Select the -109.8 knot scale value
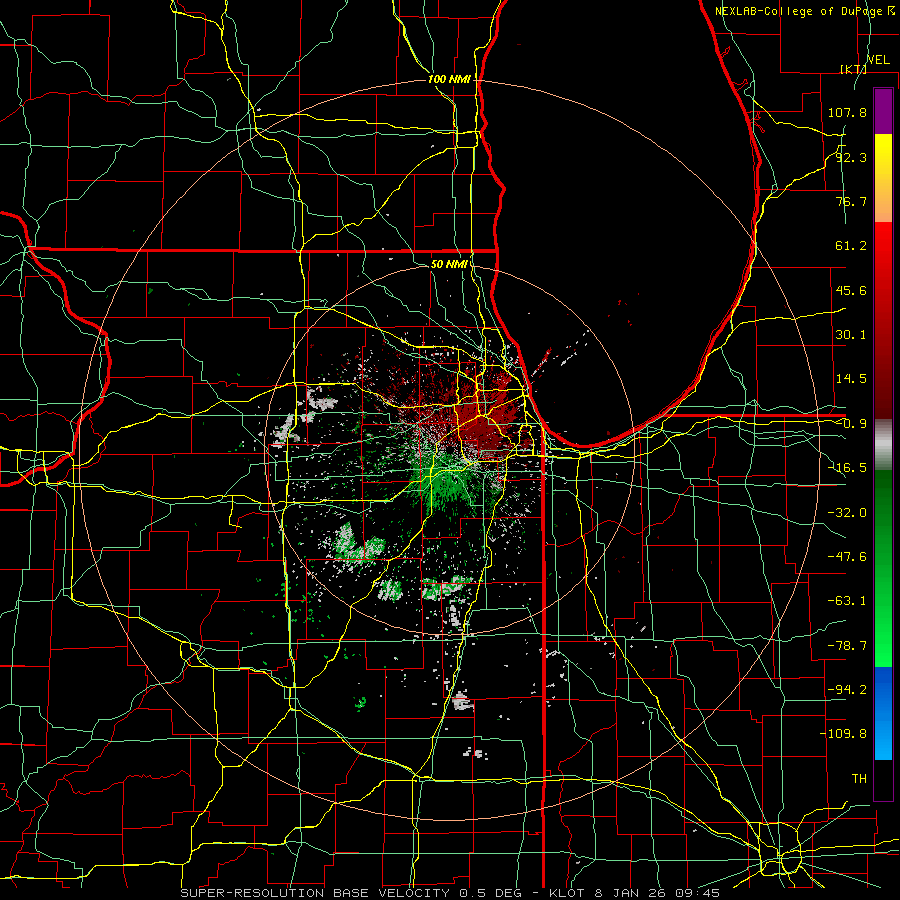Viewport: 900px width, 900px height. point(843,734)
